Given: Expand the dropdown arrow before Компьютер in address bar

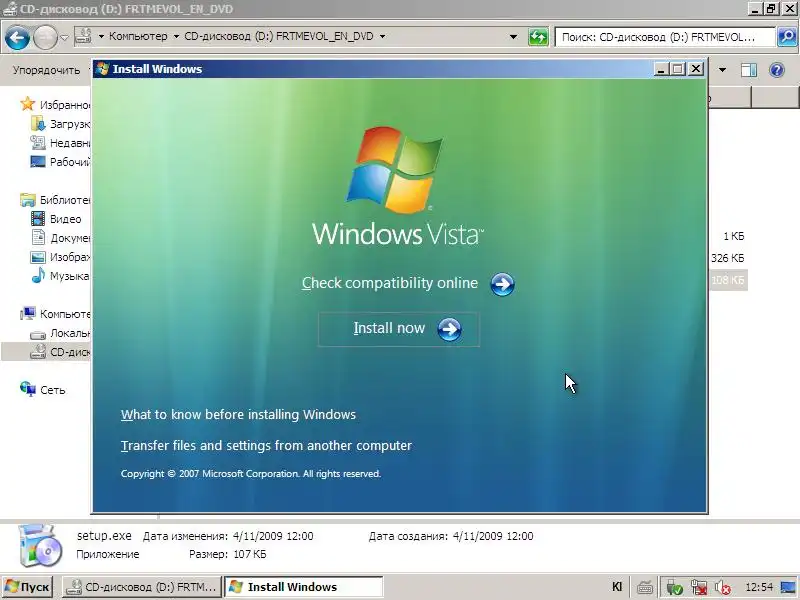Looking at the screenshot, I should click(101, 36).
